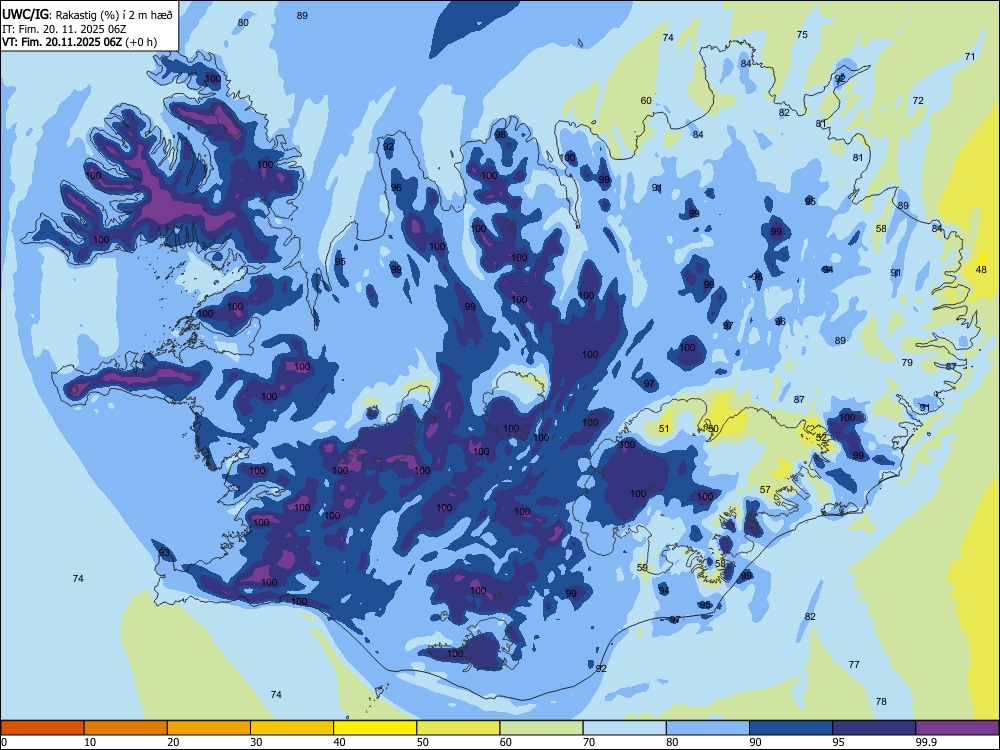Click the legend tick label "30"

tap(256, 742)
